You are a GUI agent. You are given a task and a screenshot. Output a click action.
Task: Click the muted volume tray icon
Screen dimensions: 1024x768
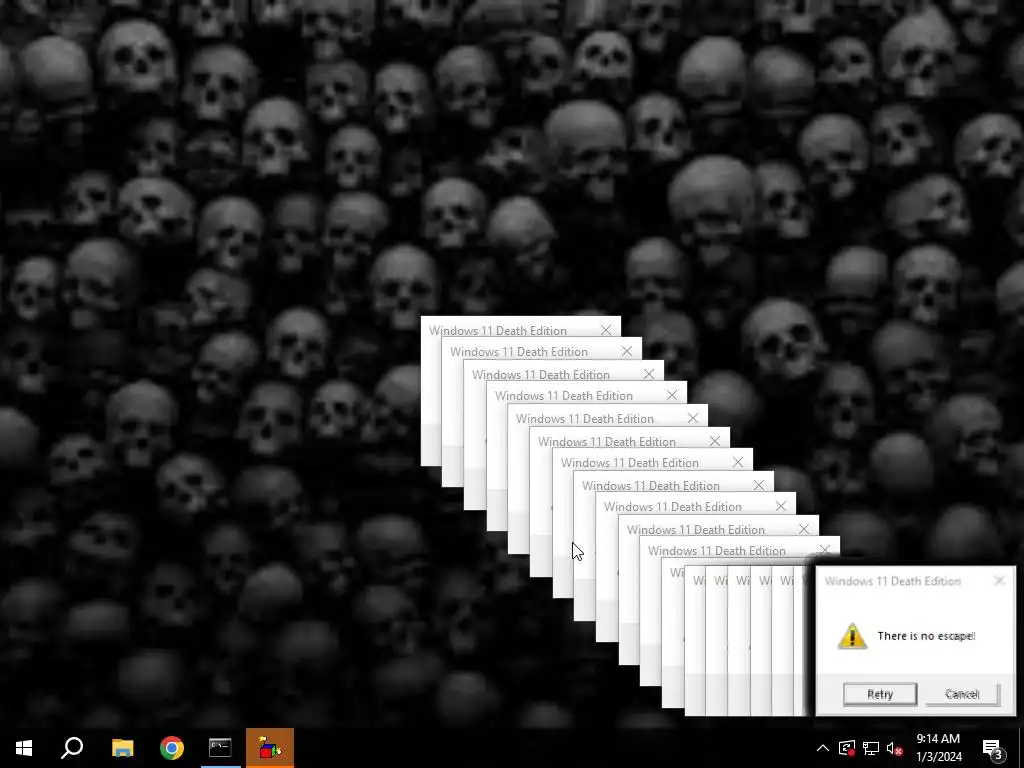pos(895,748)
